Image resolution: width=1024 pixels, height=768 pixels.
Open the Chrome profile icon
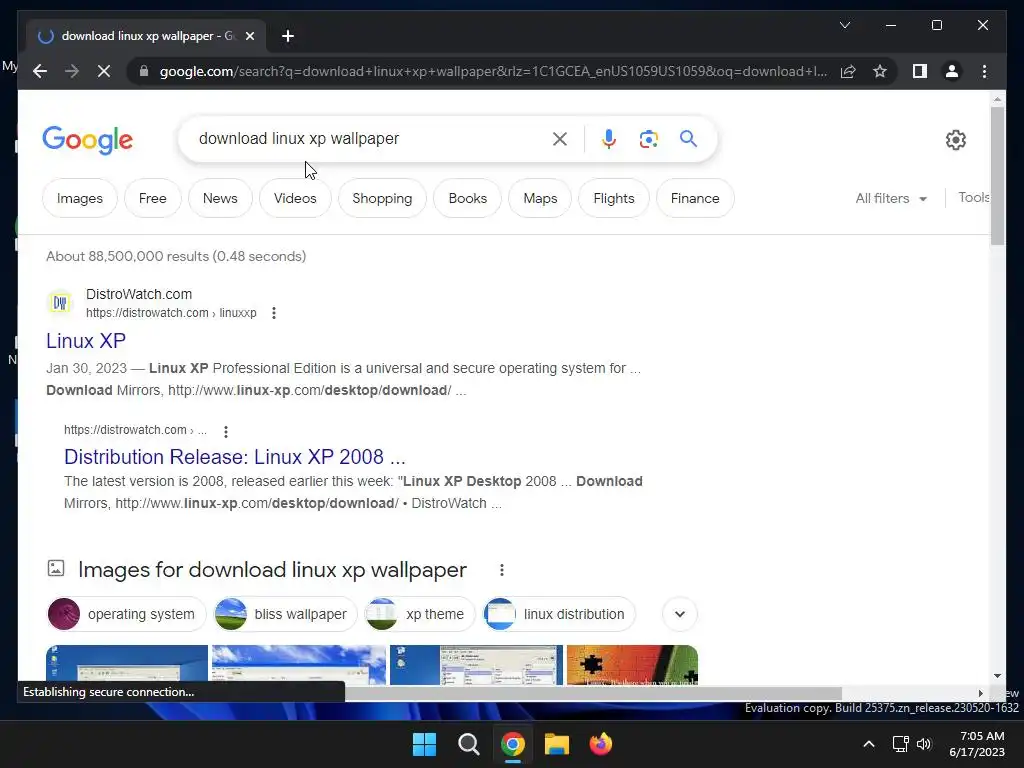click(x=952, y=71)
